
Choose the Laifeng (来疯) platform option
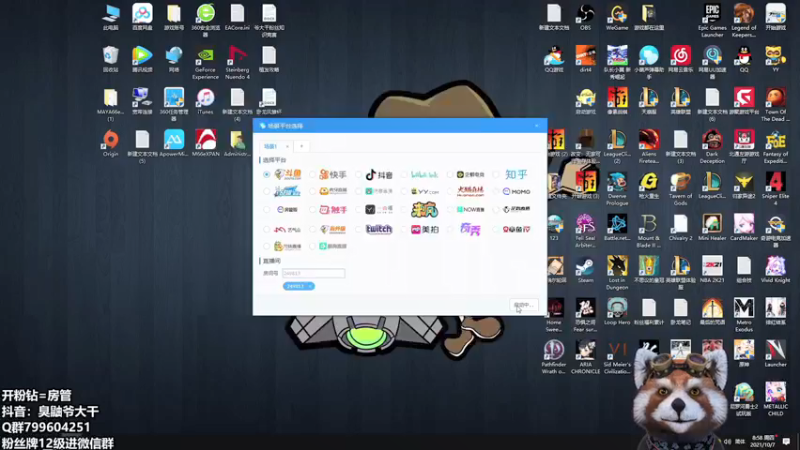pos(404,210)
